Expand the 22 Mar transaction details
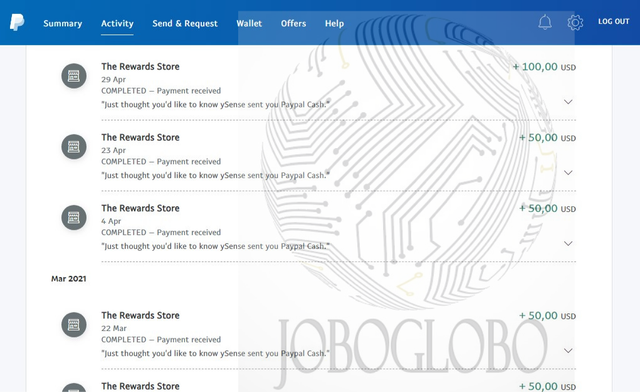This screenshot has height=392, width=640. pos(568,350)
